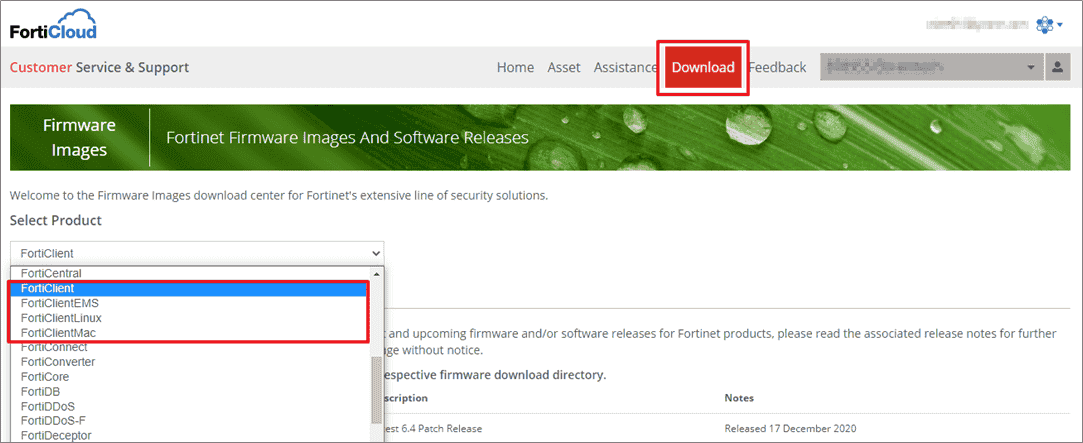Click the FortiCloud logo
The height and width of the screenshot is (443, 1083).
coord(53,24)
